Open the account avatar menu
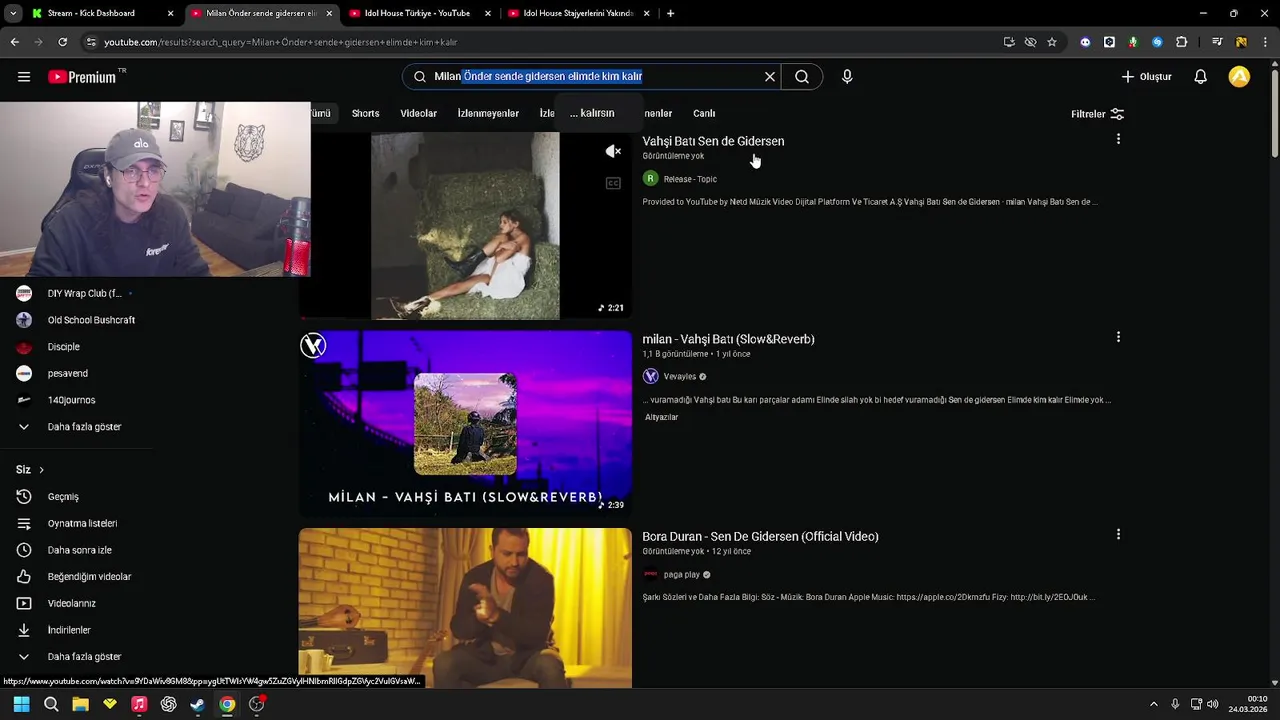Viewport: 1280px width, 720px height. (1239, 77)
